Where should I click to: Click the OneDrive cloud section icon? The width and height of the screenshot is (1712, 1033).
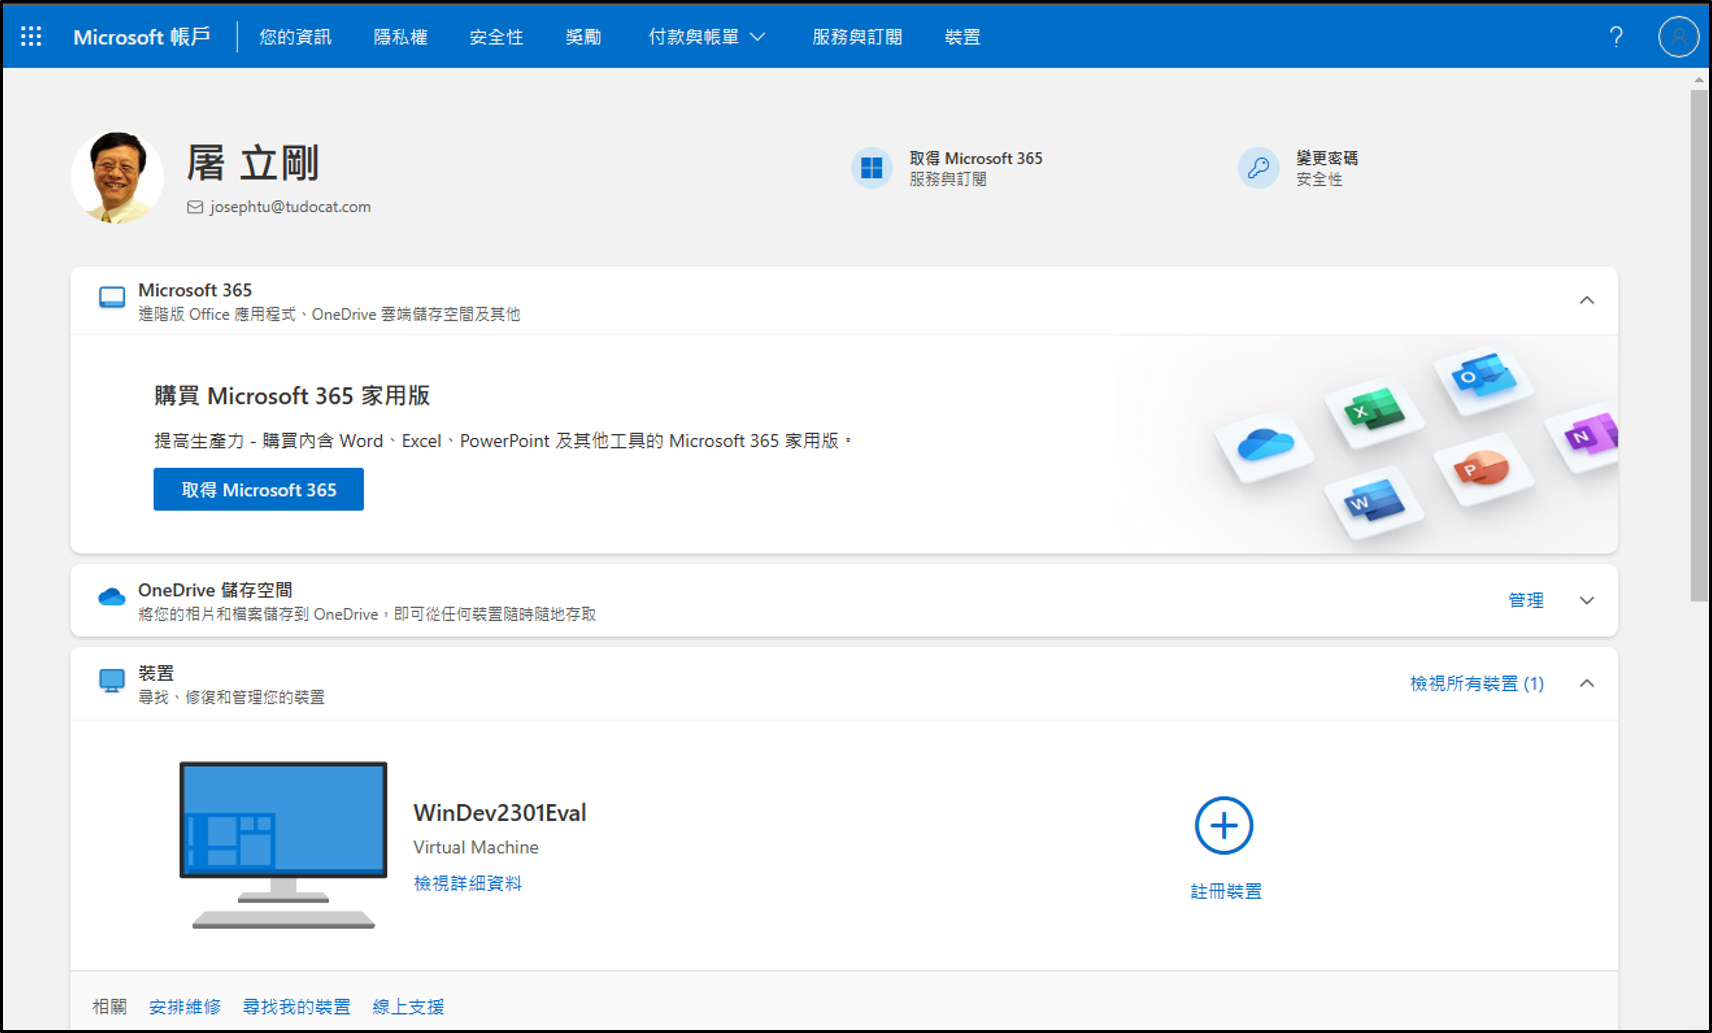(112, 597)
